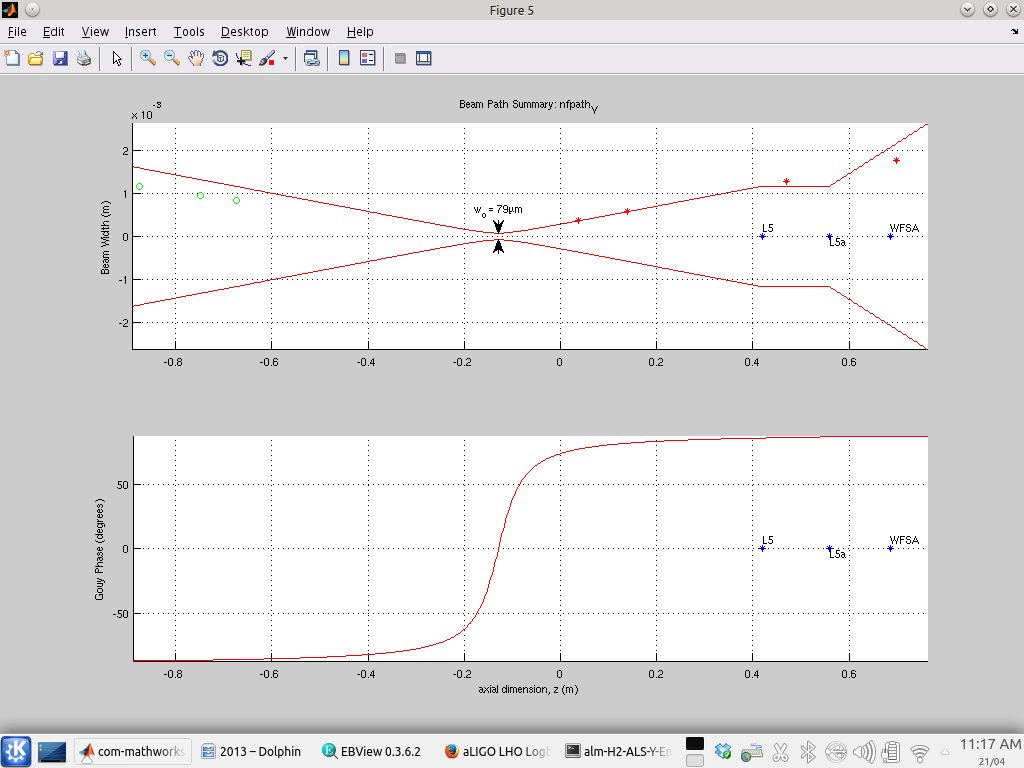The image size is (1024, 768).
Task: Activate the Zoom Out magnifier tool
Action: pos(172,58)
